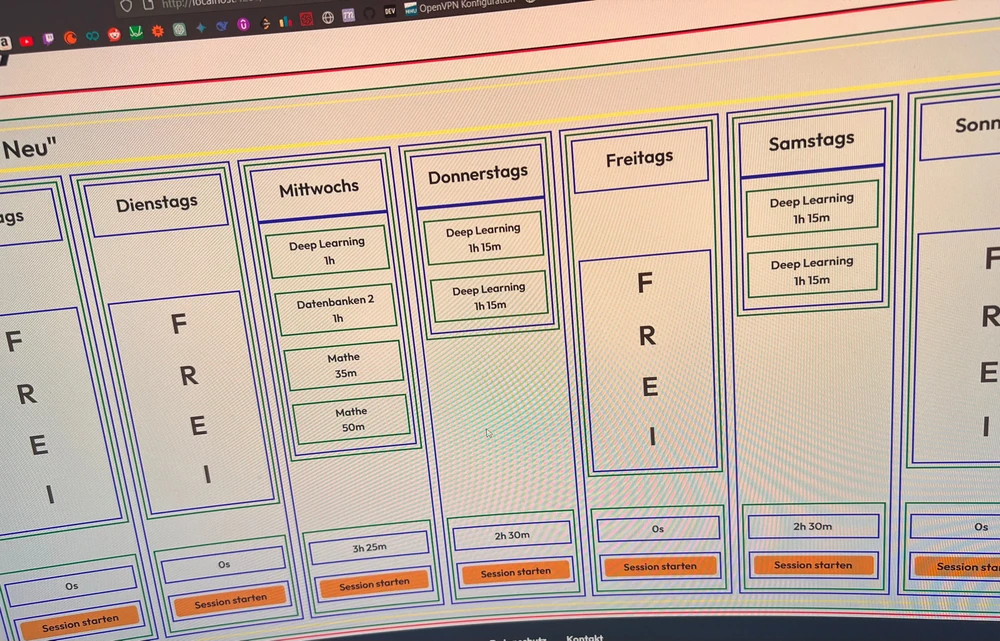Click the browser address bar
Viewport: 1000px width, 641px height.
(200, 3)
